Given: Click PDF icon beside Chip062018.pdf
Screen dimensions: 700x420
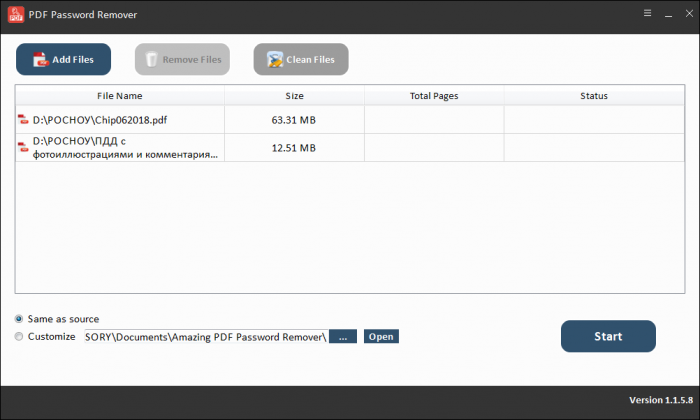Looking at the screenshot, I should click(23, 120).
